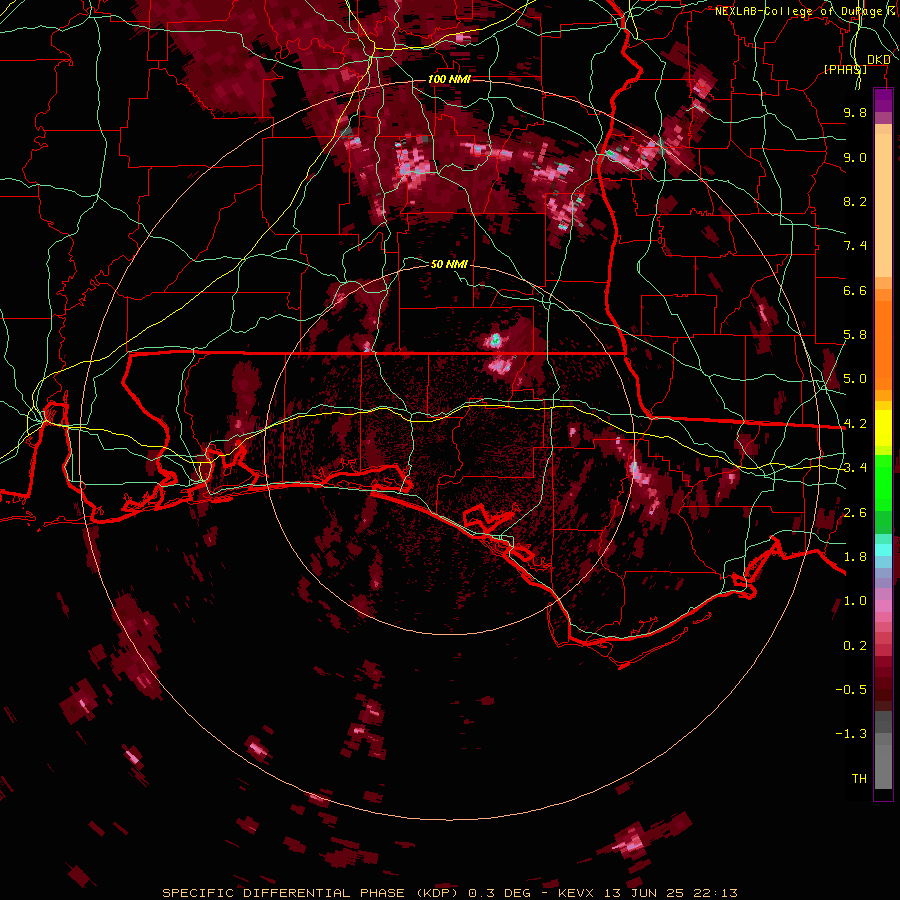Pick the bright green band on the color scale
The width and height of the screenshot is (900, 900).
coord(883,482)
